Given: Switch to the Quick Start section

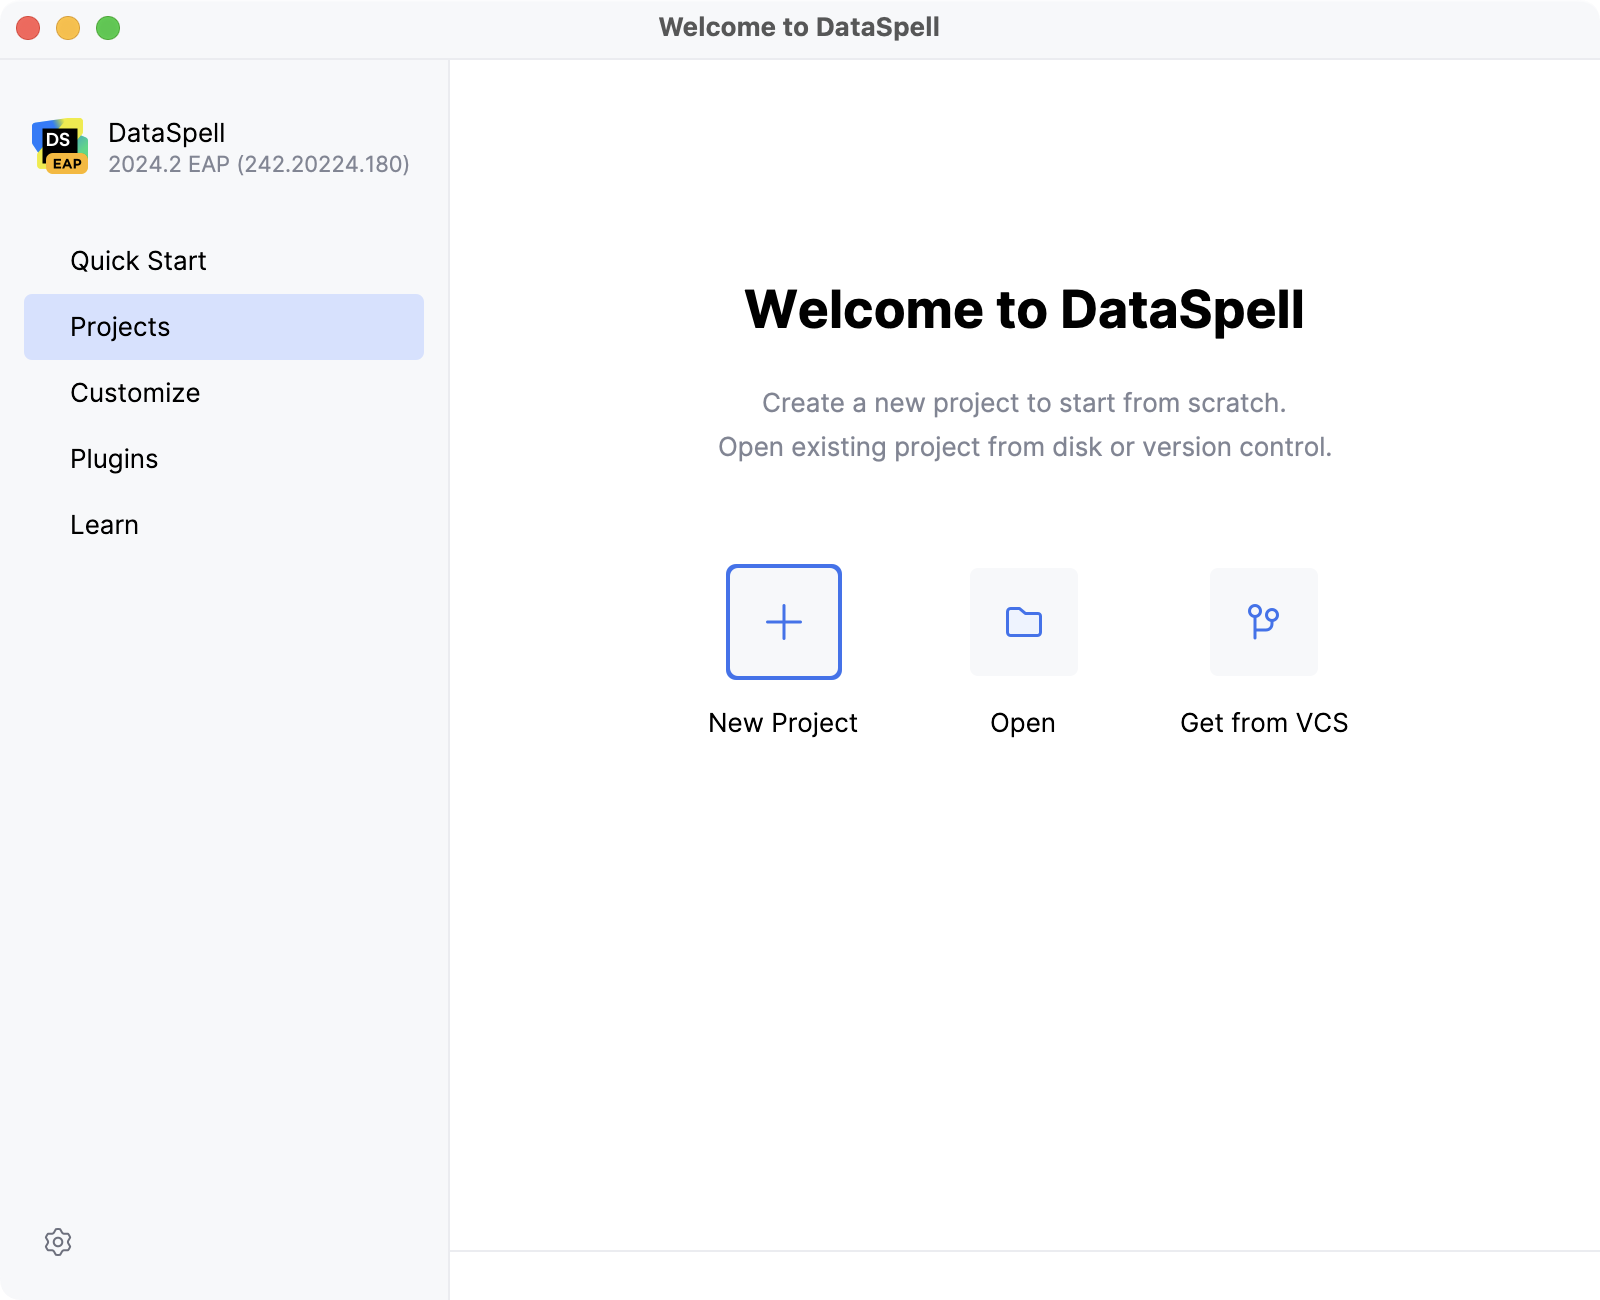Looking at the screenshot, I should click(x=138, y=260).
